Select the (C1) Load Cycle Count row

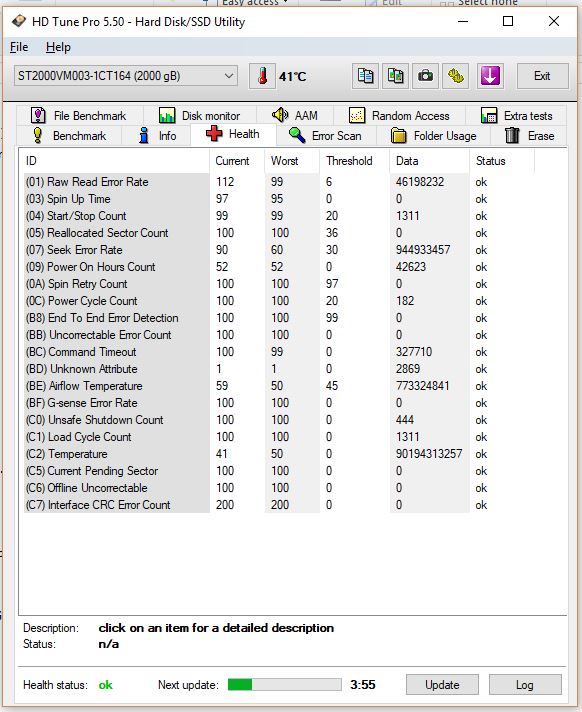(x=279, y=437)
